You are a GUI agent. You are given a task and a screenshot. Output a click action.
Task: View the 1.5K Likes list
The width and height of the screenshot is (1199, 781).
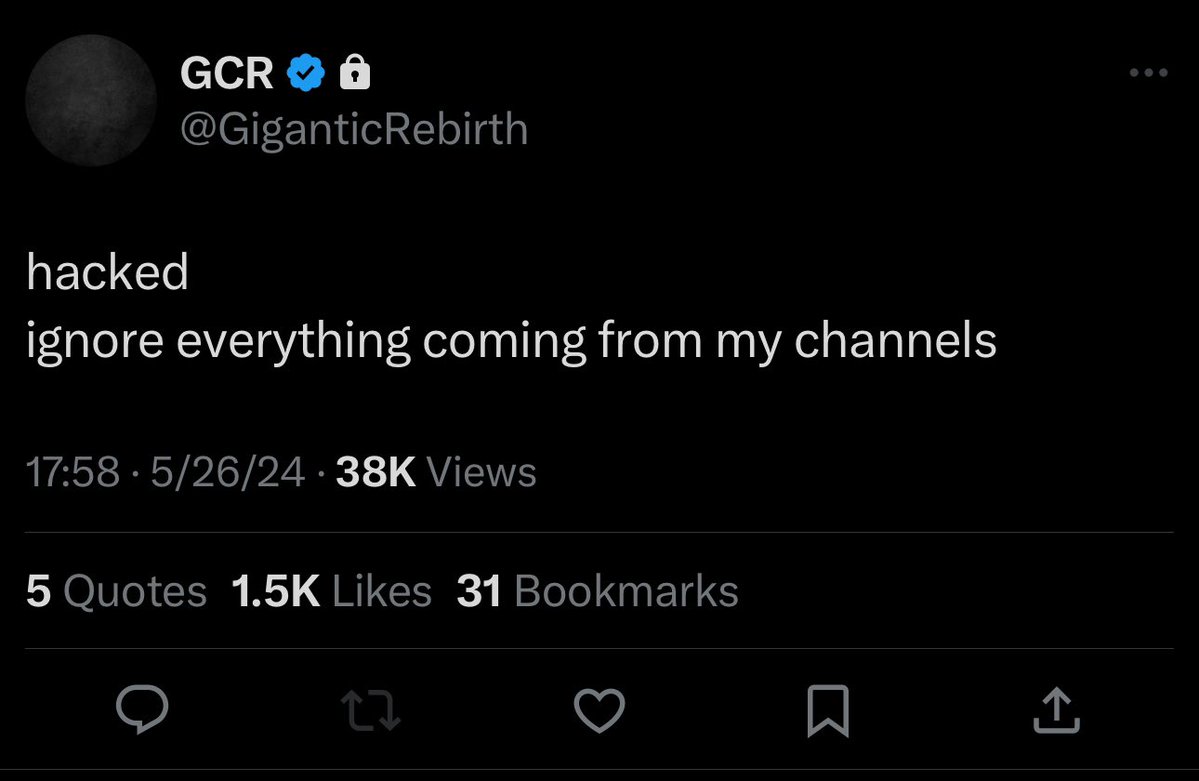click(331, 591)
